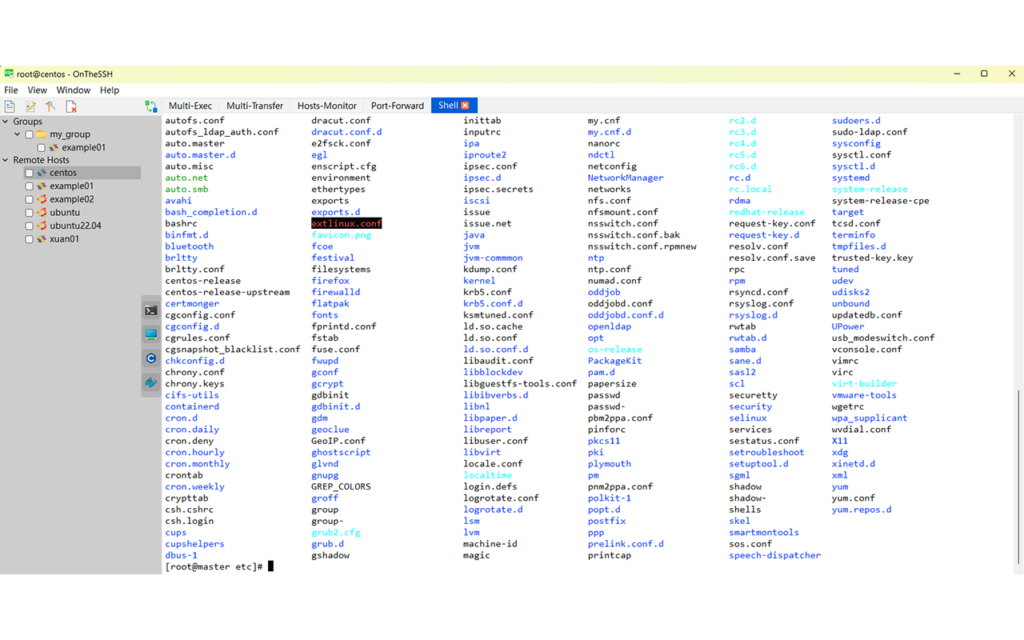1024x640 pixels.
Task: Open the remote desktop monitor icon
Action: click(150, 333)
